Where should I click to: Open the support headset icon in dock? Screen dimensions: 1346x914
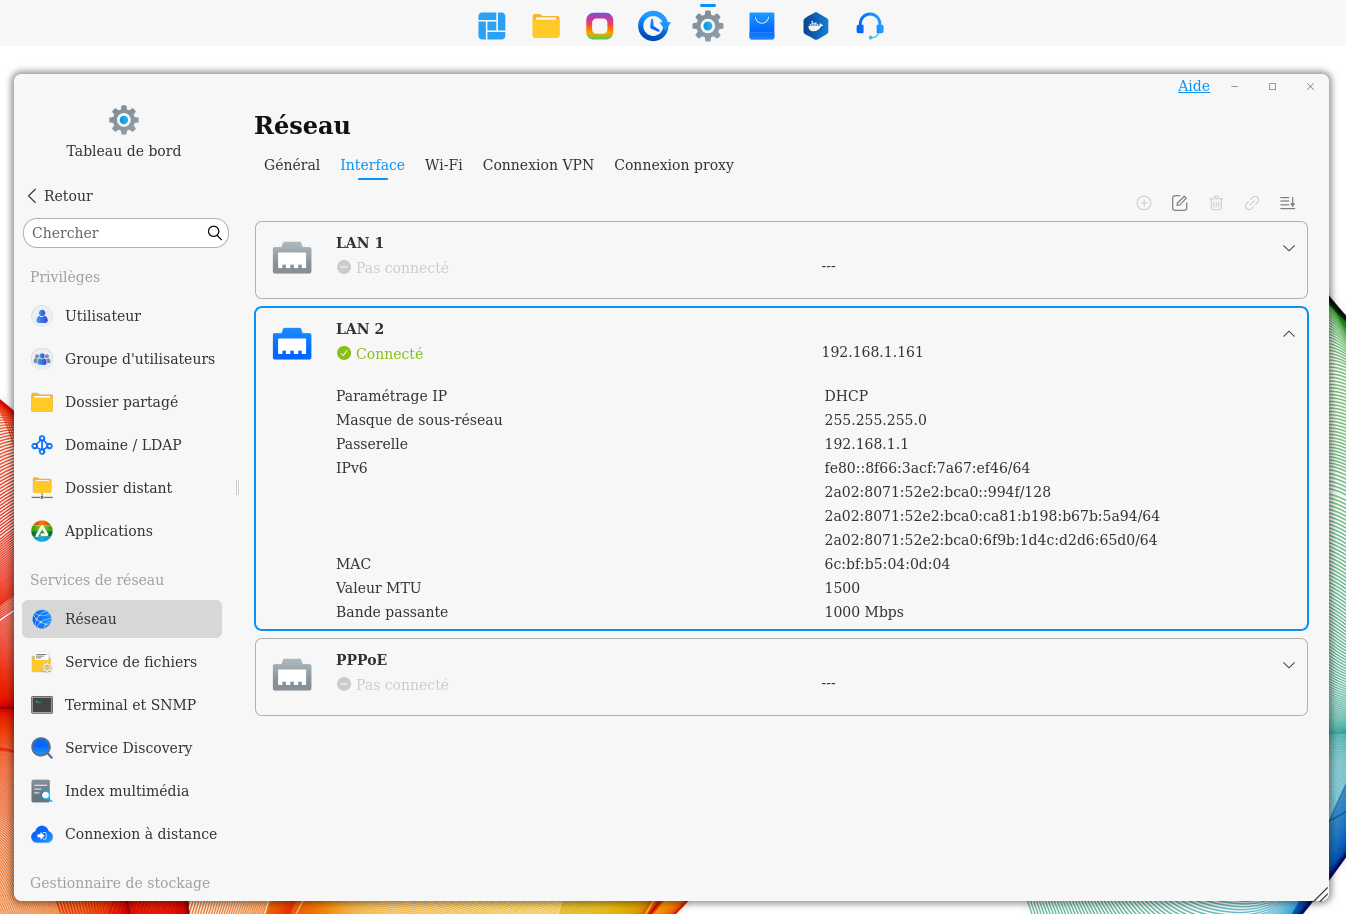click(x=870, y=26)
